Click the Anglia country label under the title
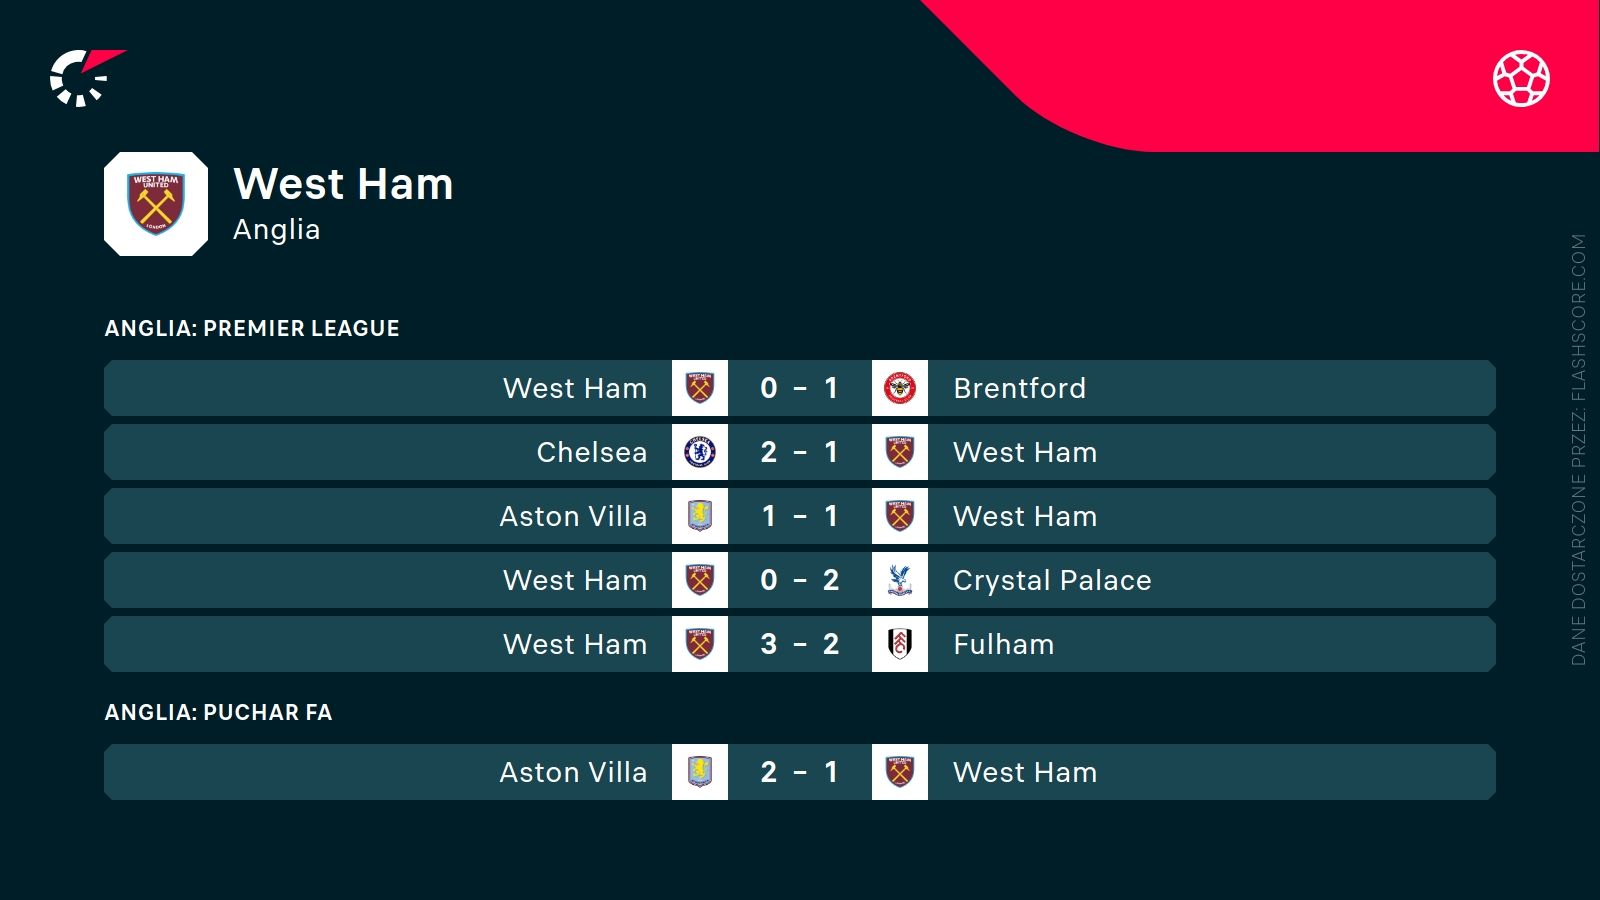The width and height of the screenshot is (1600, 900). click(277, 230)
